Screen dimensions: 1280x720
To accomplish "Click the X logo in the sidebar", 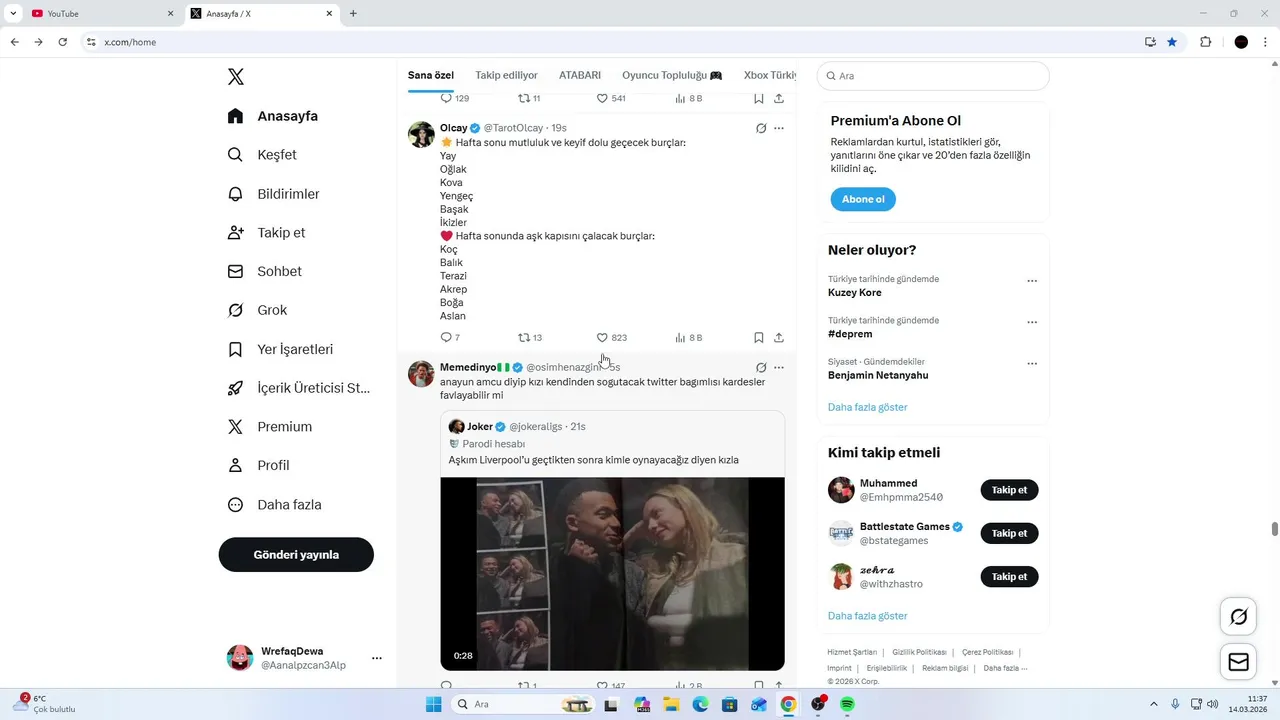I will pos(235,77).
